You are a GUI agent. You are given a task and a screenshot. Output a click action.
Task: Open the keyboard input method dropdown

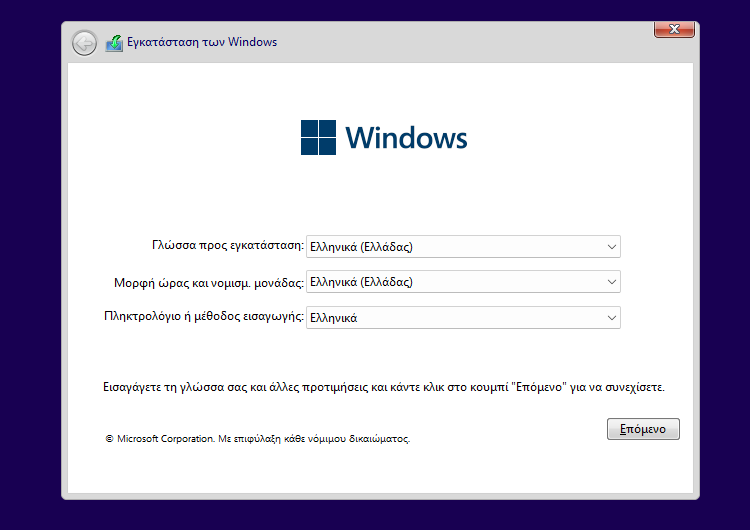point(463,318)
